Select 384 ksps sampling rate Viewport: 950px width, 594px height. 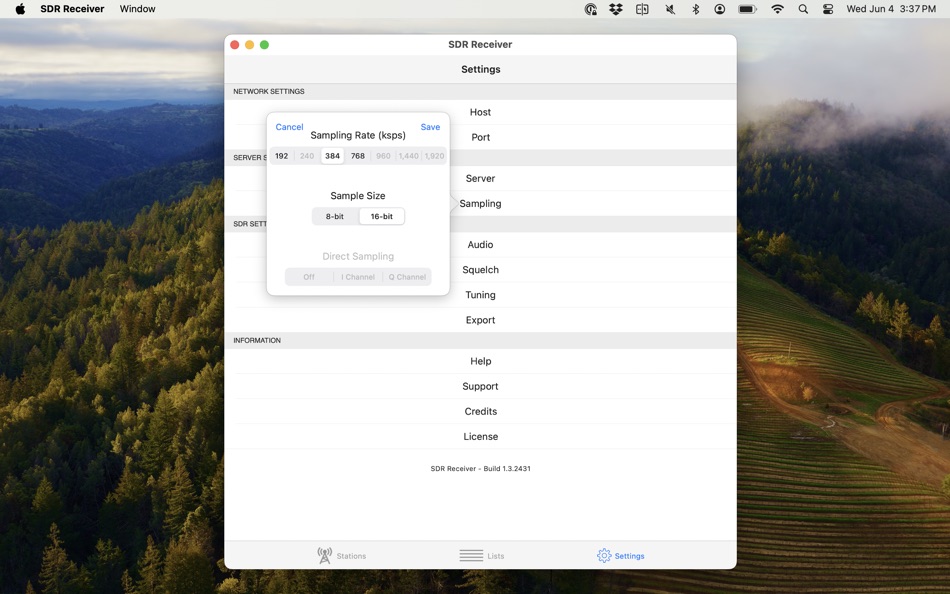[333, 156]
